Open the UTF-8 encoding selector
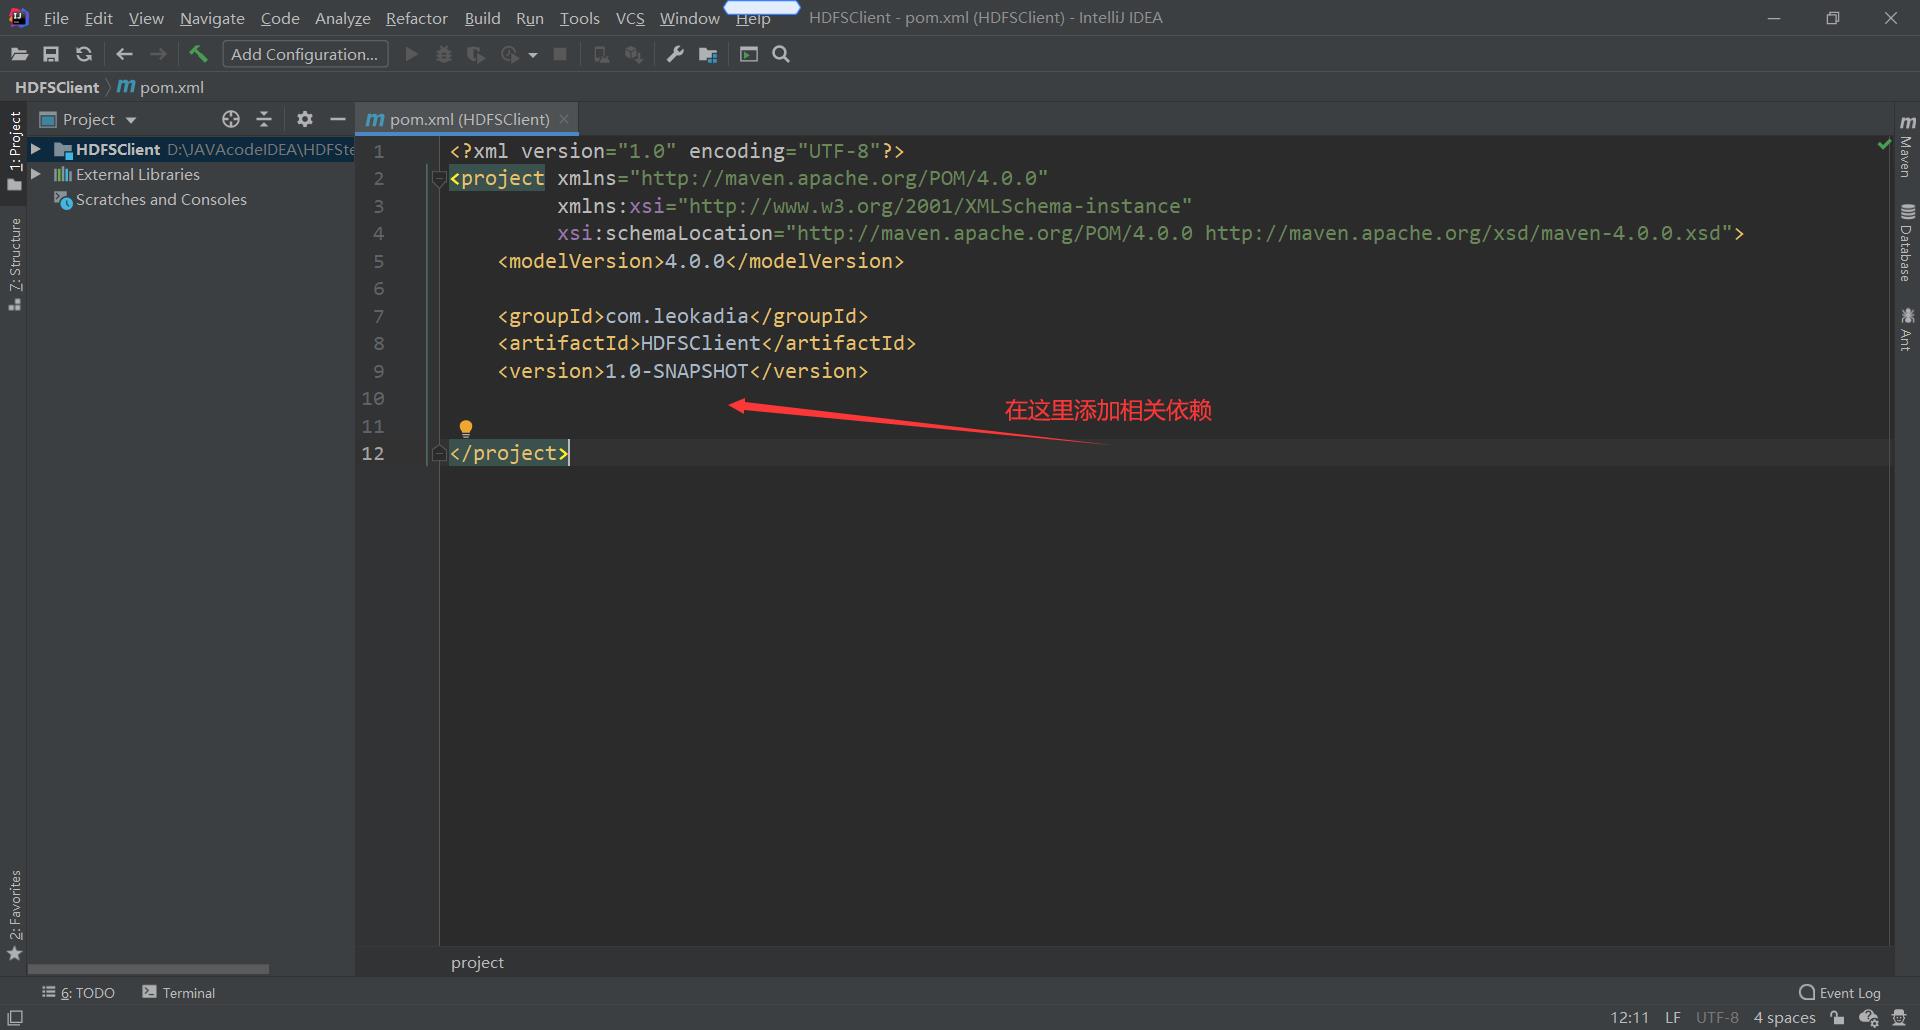This screenshot has width=1920, height=1030. tap(1717, 1017)
